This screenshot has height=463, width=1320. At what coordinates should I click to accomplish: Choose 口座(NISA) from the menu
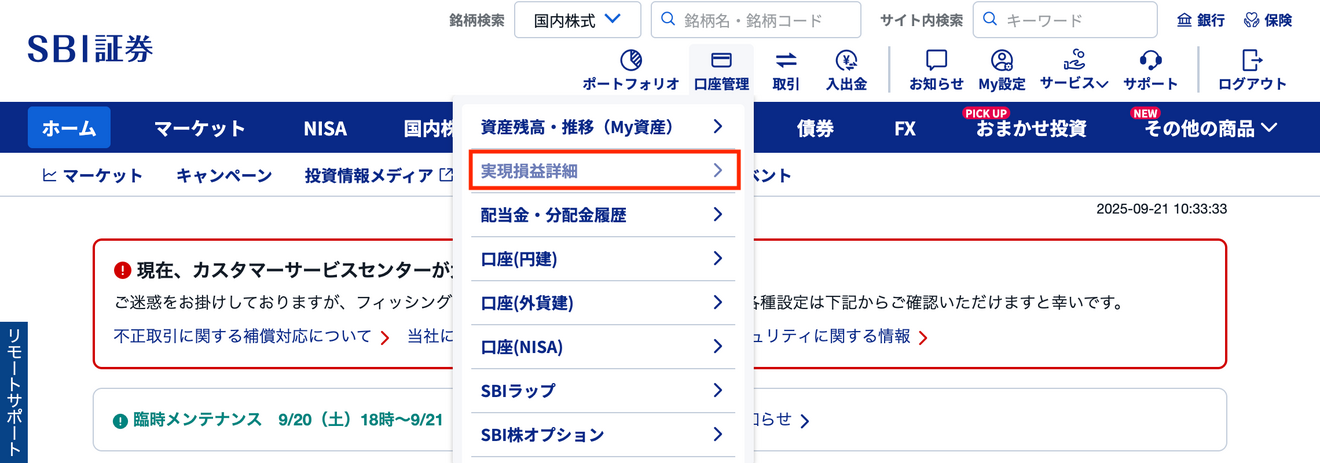coord(602,347)
